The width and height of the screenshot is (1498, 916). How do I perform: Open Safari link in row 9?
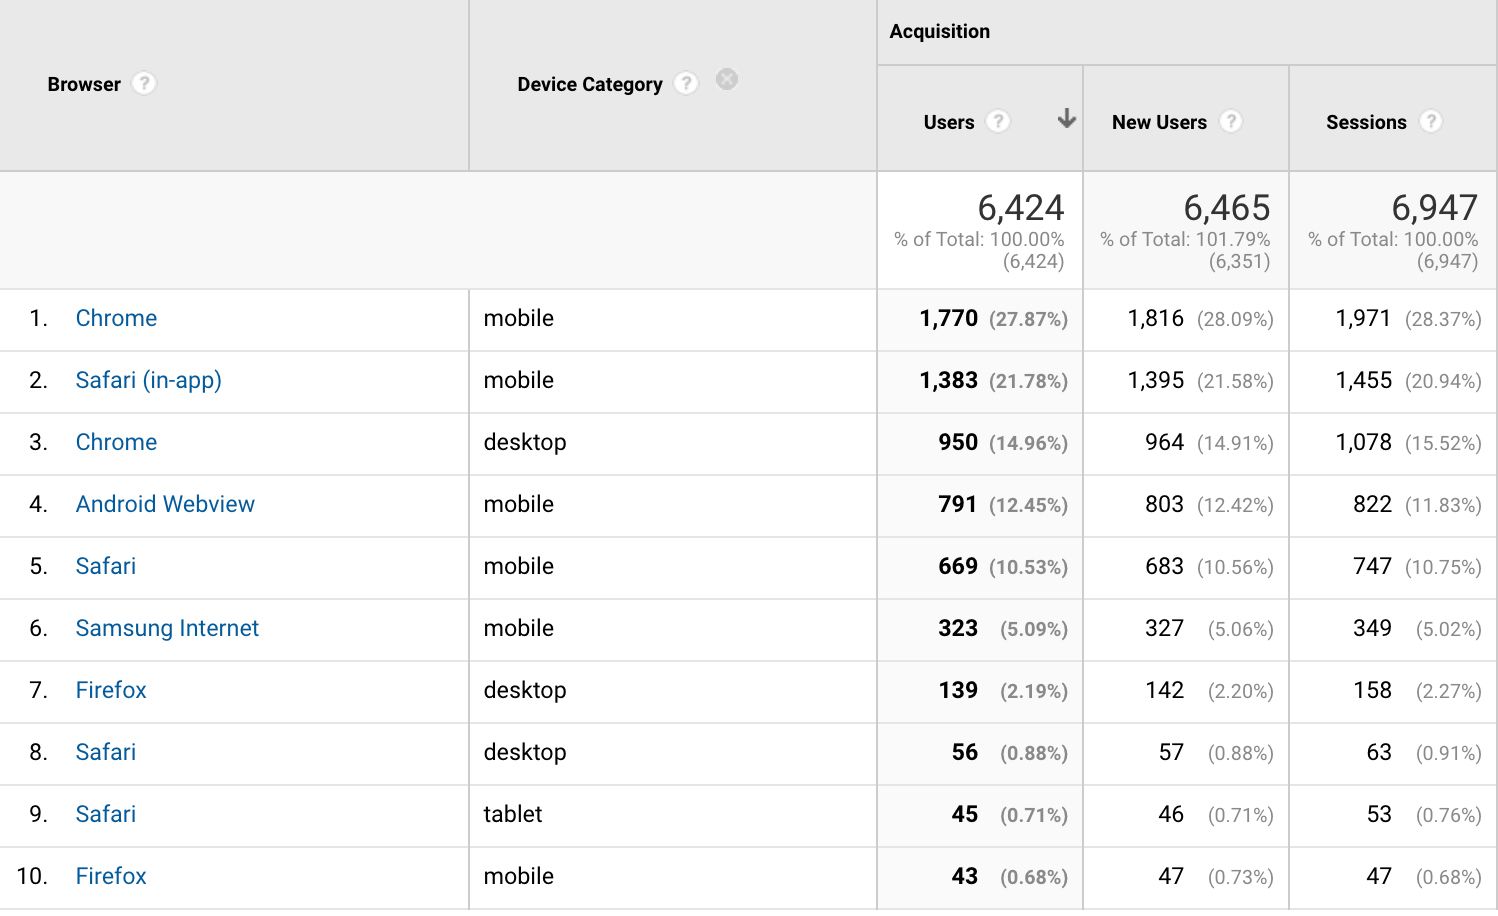coord(106,814)
